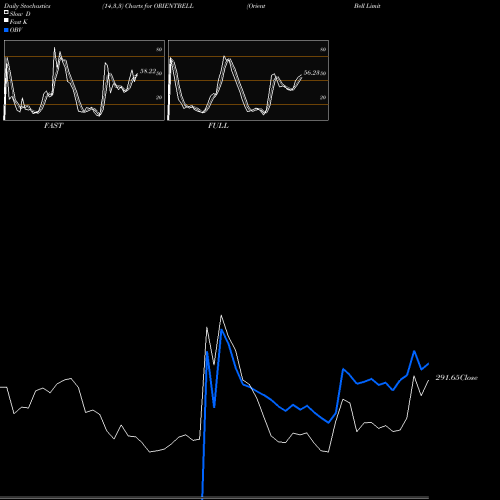This screenshot has width=500, height=500.
Task: Click the 50 axis label in FAST chart
Action: click(159, 73)
